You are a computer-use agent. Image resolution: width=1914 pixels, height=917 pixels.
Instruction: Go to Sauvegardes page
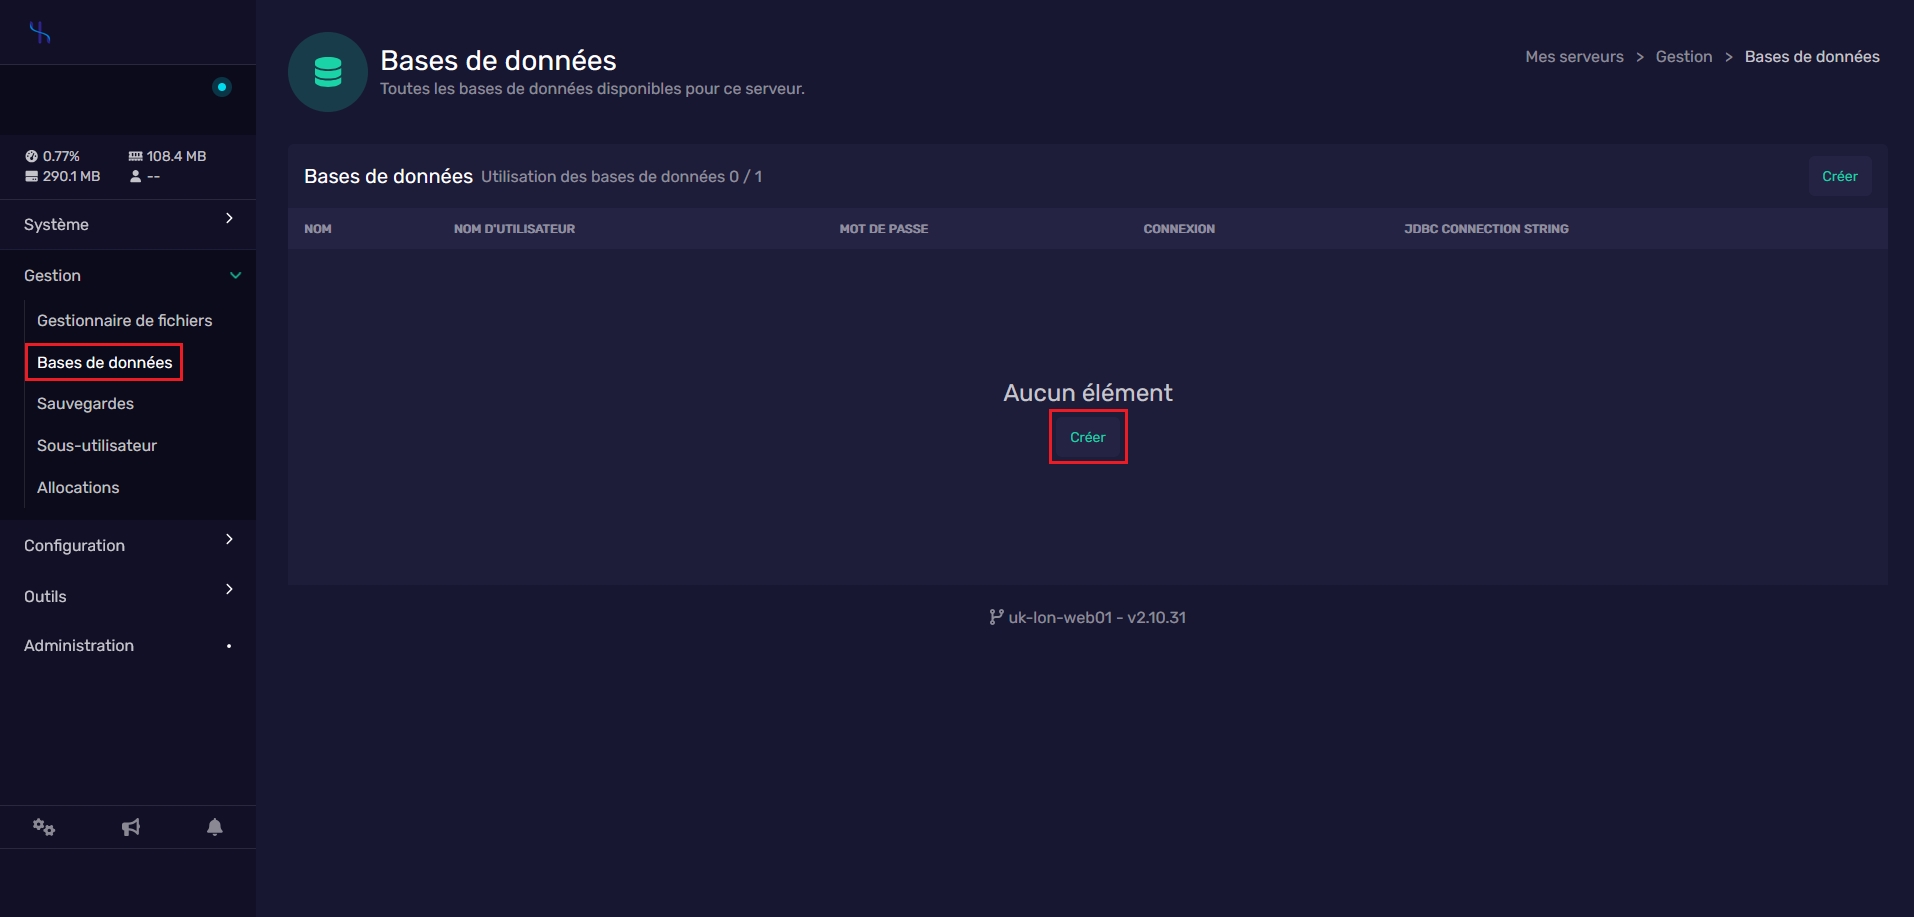tap(85, 403)
